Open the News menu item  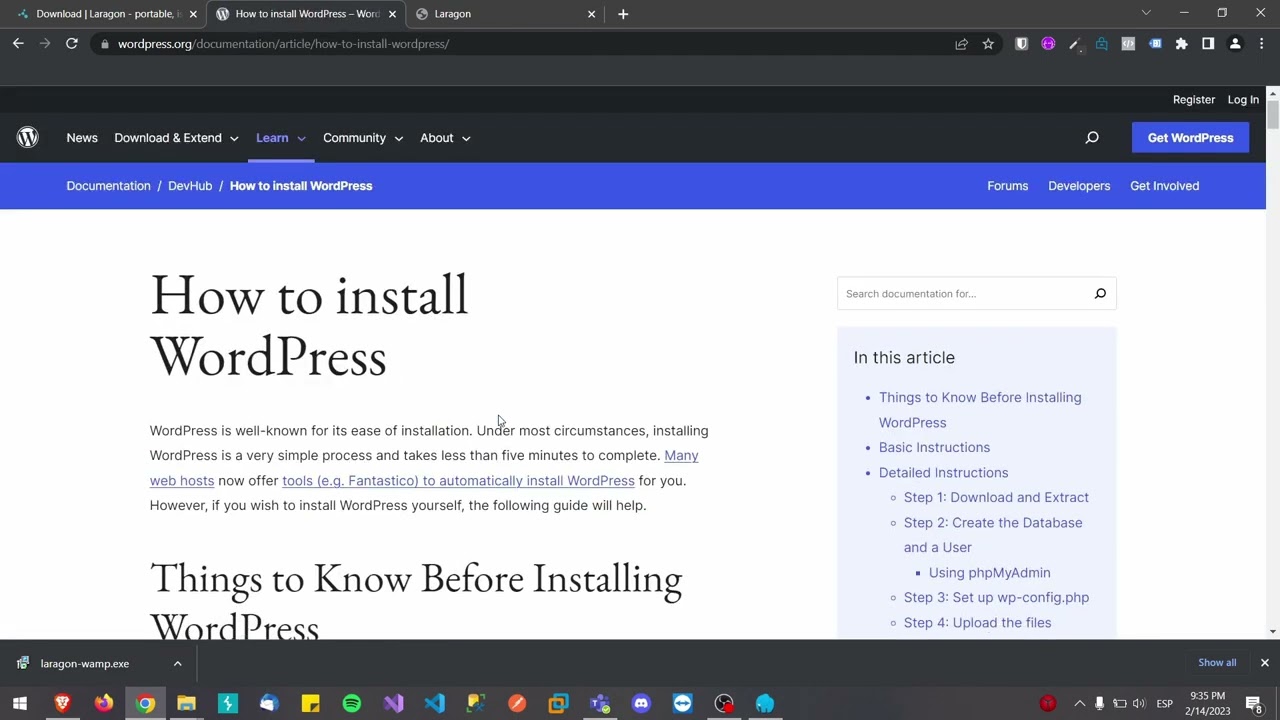[82, 138]
